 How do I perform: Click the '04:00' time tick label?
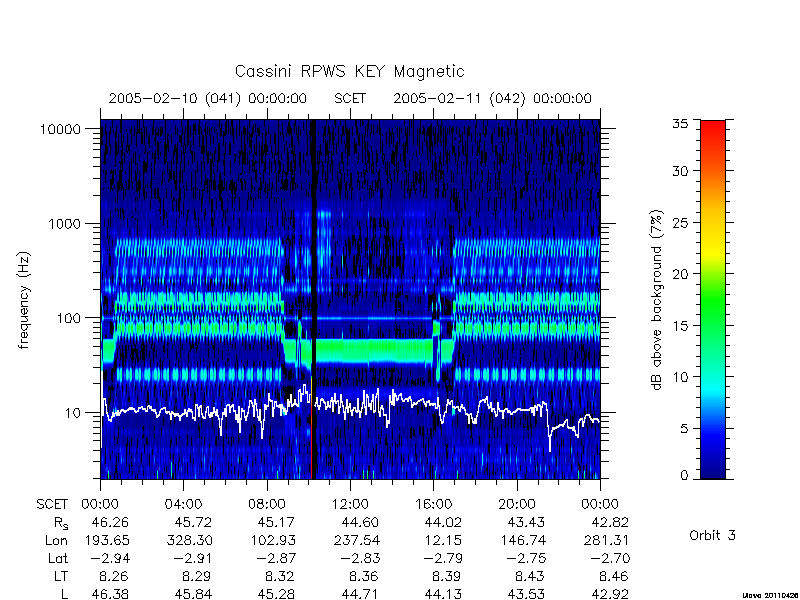pos(183,505)
